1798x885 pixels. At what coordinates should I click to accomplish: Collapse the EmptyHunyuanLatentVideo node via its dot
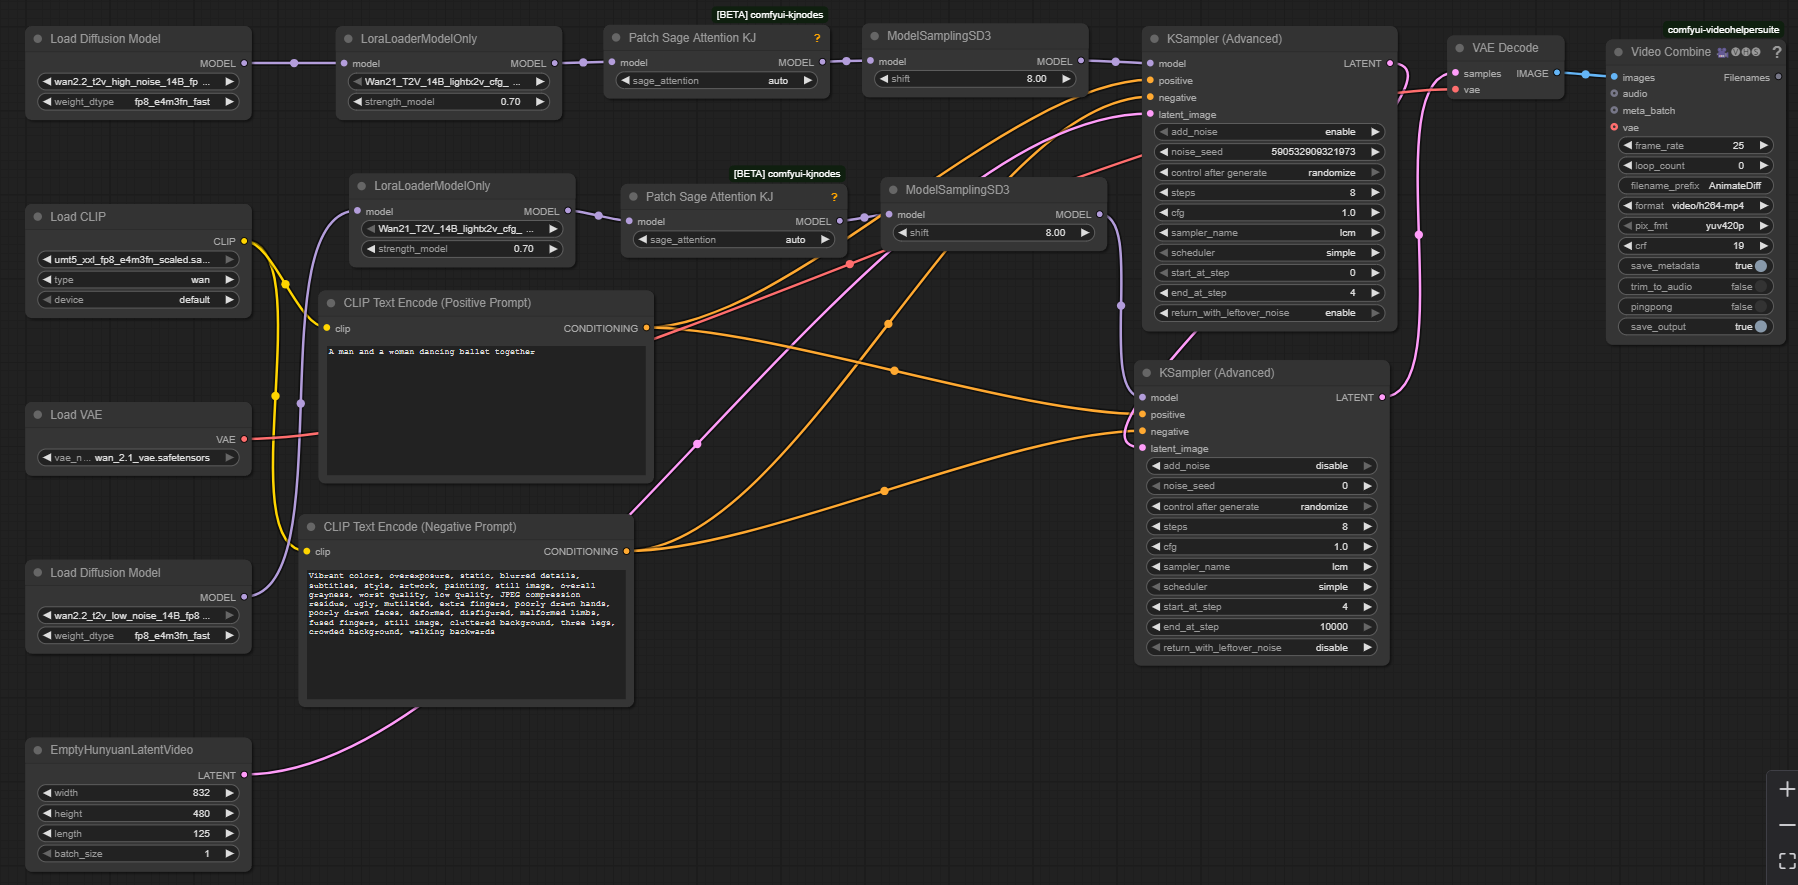click(x=38, y=750)
